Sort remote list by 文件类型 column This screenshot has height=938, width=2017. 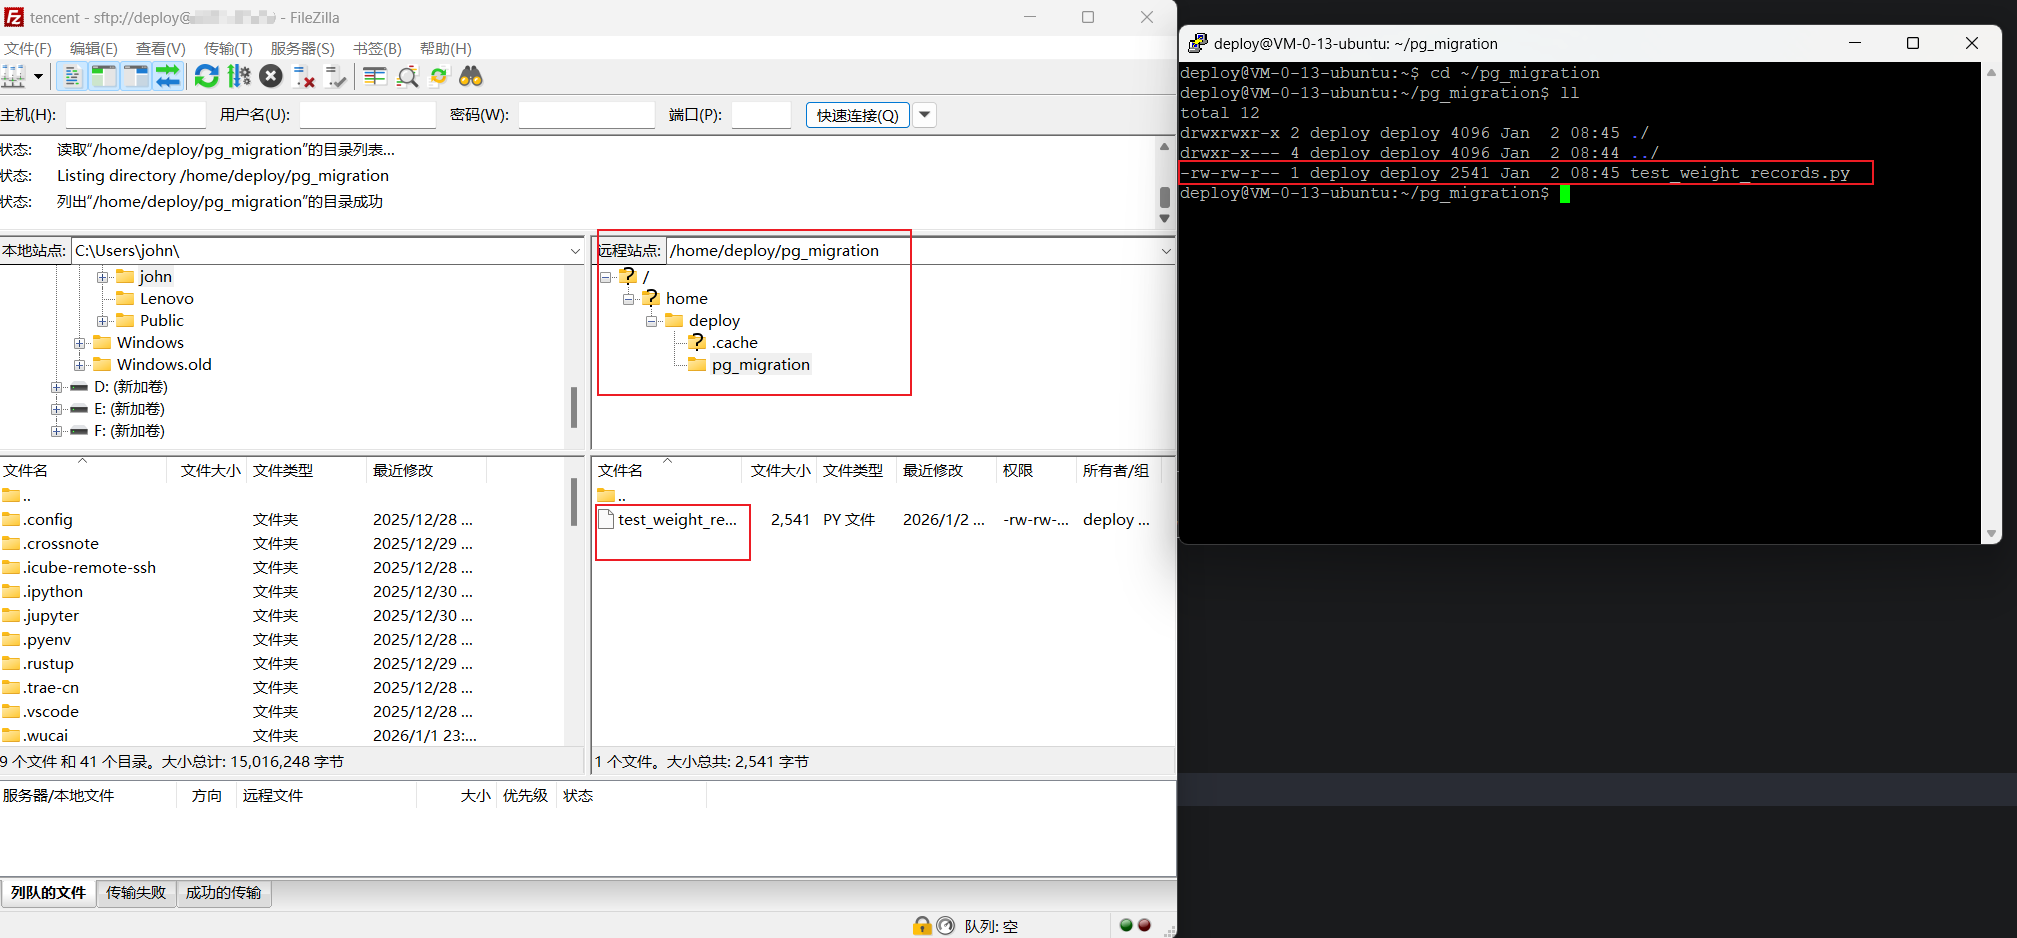[857, 471]
